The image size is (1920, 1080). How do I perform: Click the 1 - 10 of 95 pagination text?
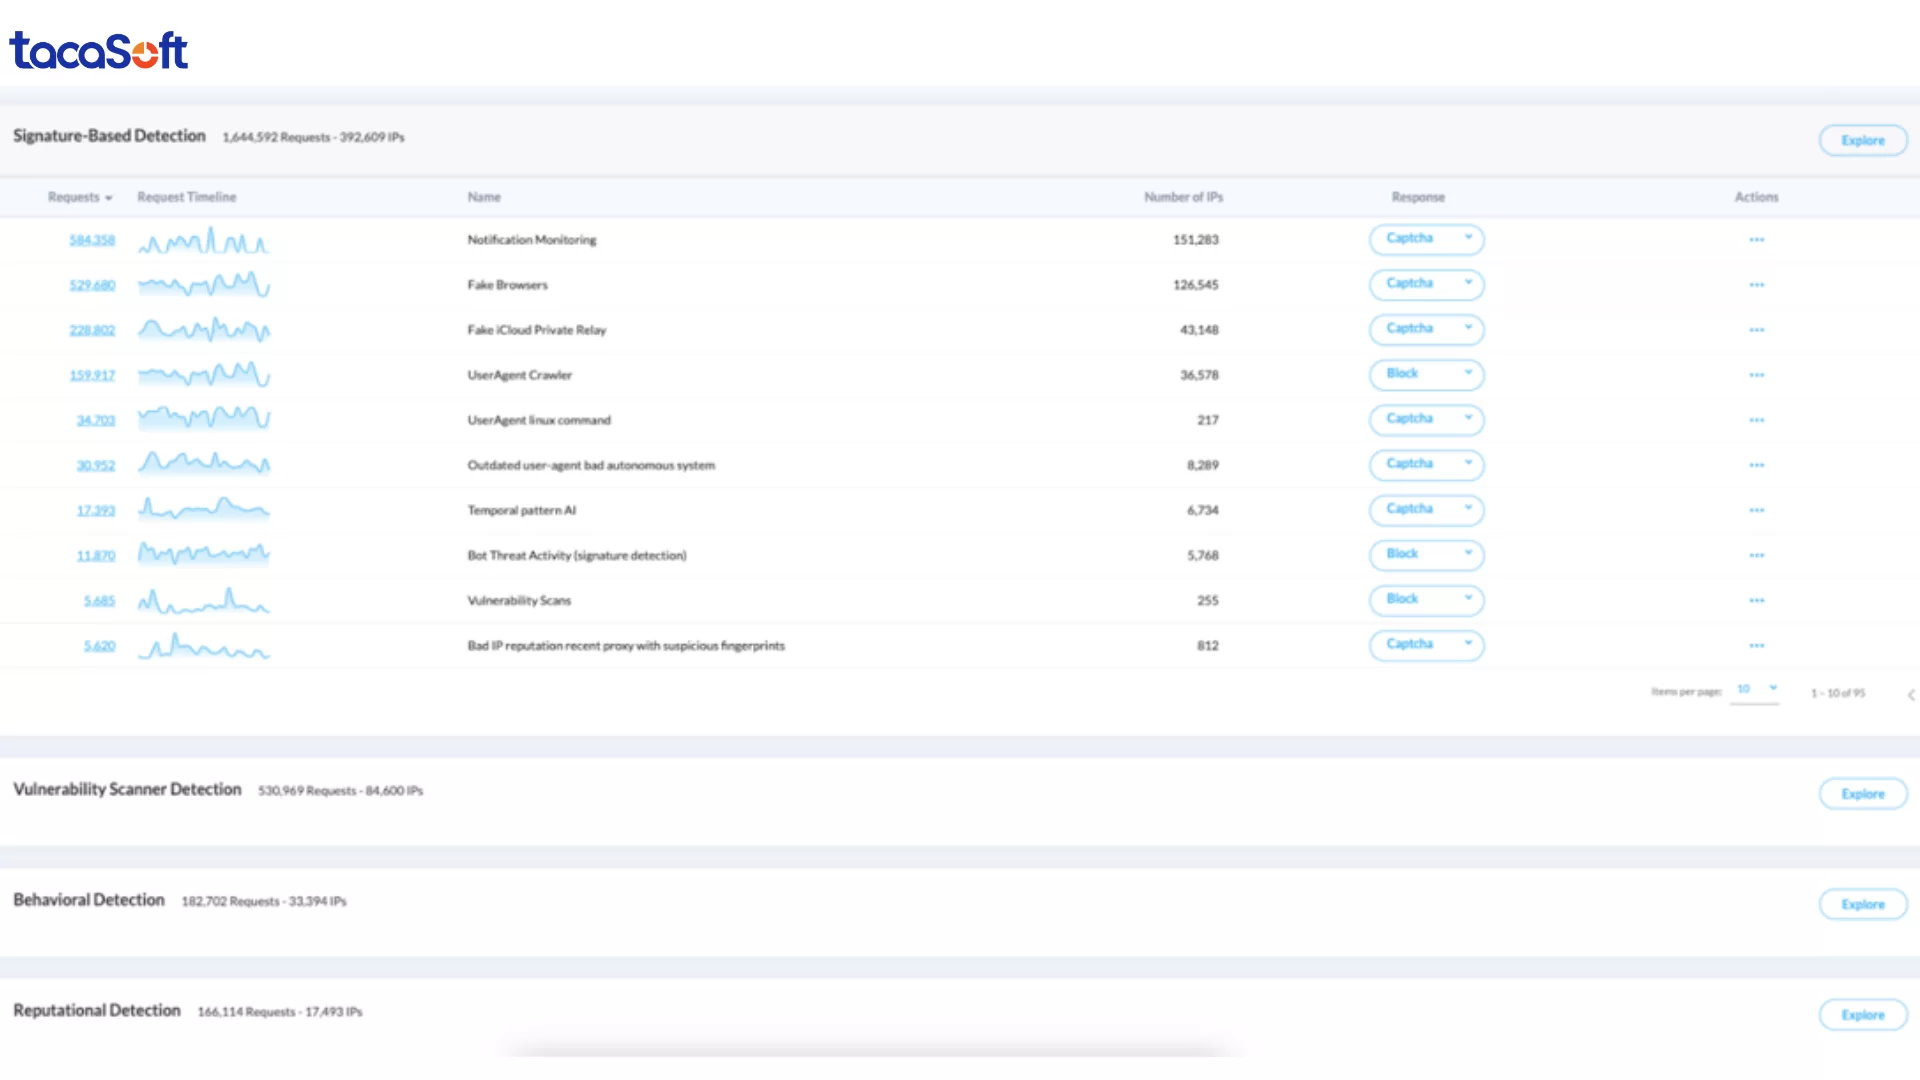click(1838, 693)
